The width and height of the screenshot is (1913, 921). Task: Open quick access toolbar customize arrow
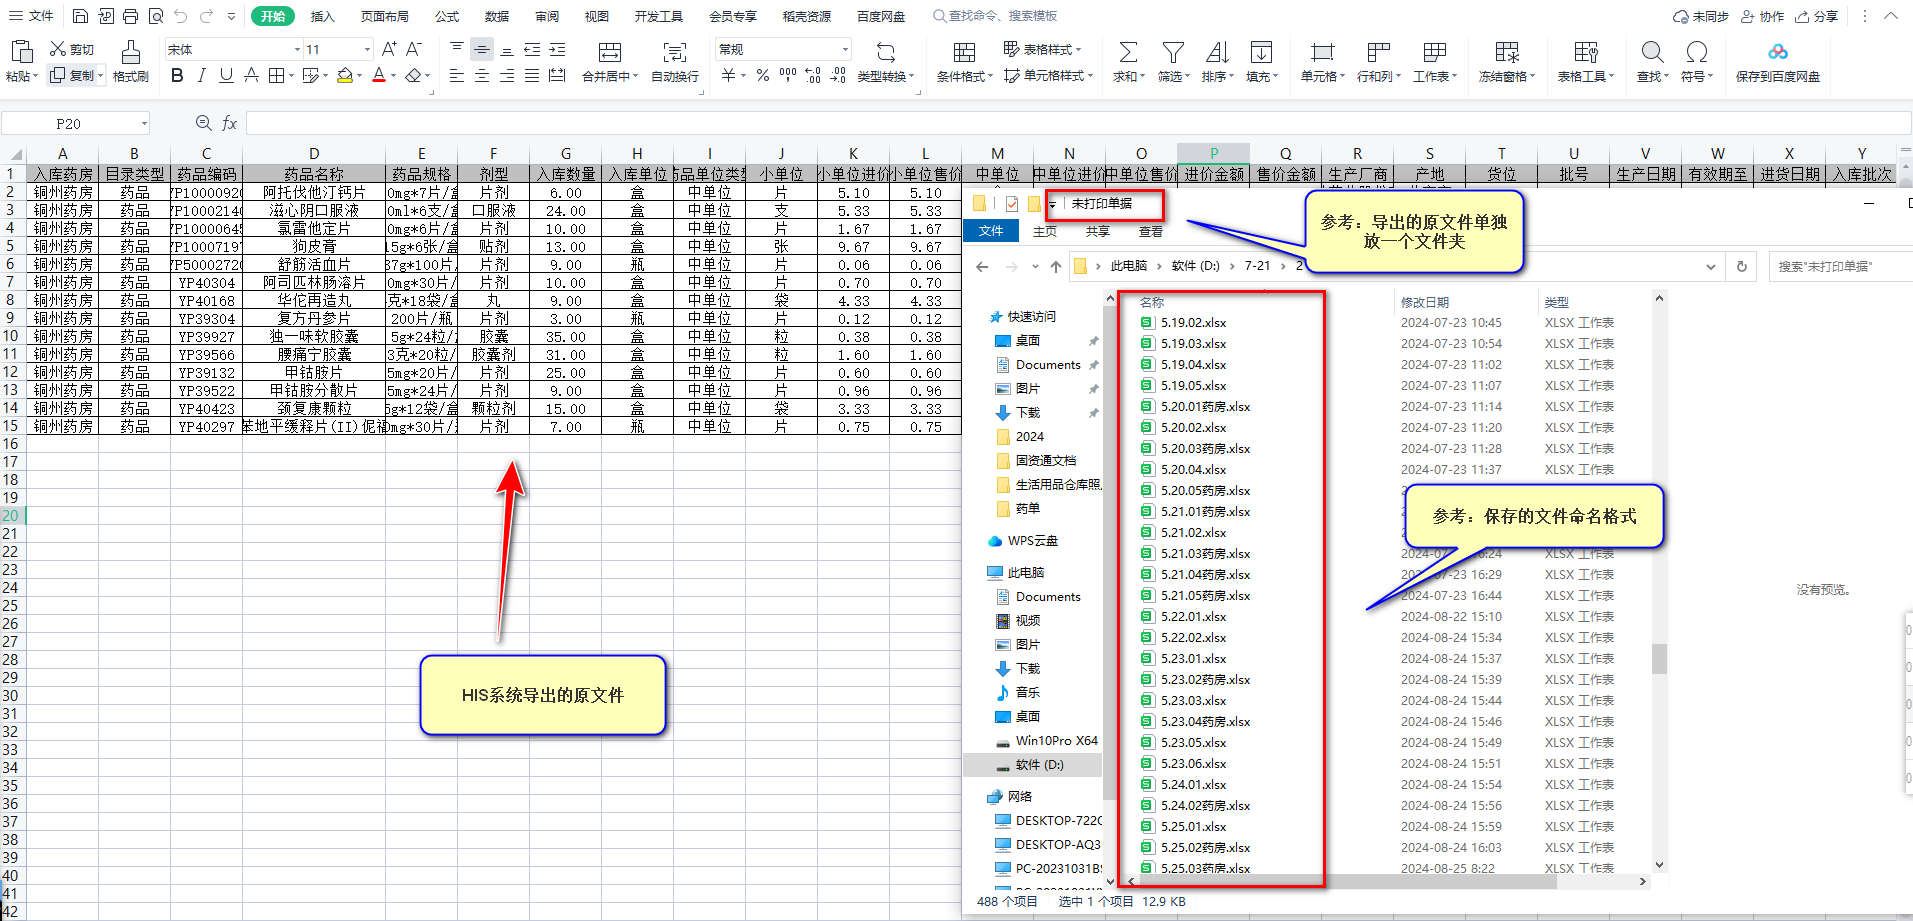click(231, 16)
